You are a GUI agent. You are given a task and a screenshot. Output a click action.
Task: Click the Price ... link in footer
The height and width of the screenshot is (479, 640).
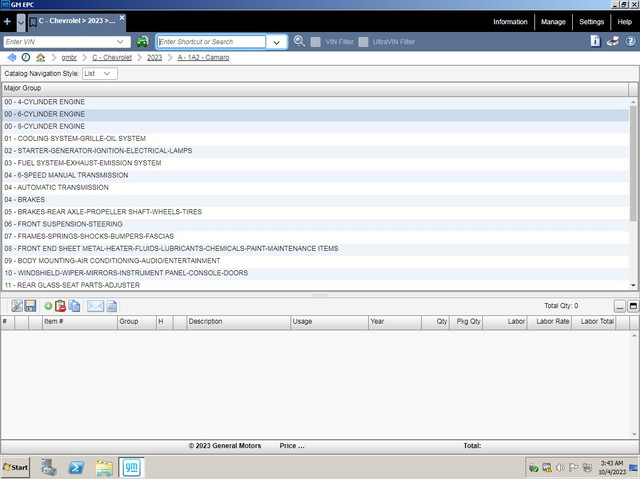click(x=292, y=446)
